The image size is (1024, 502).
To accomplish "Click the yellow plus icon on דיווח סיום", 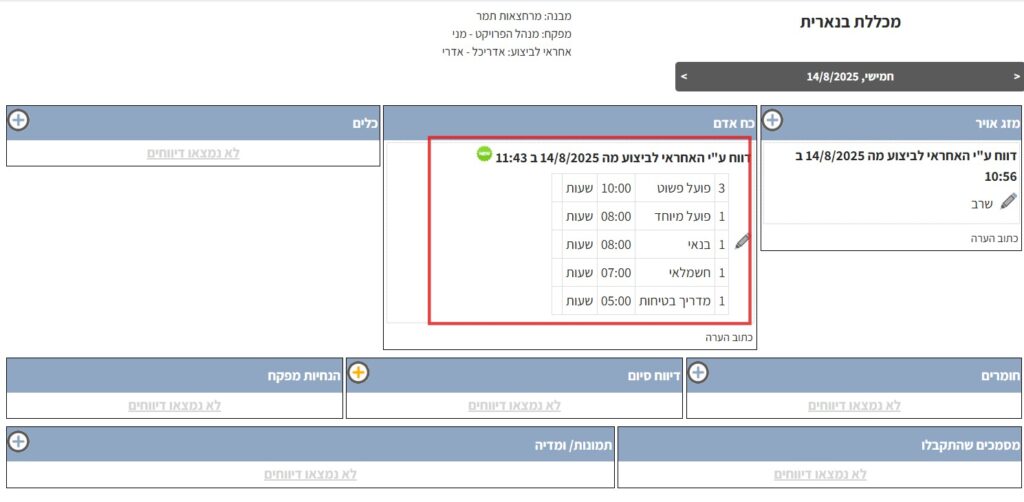I will pos(358,373).
